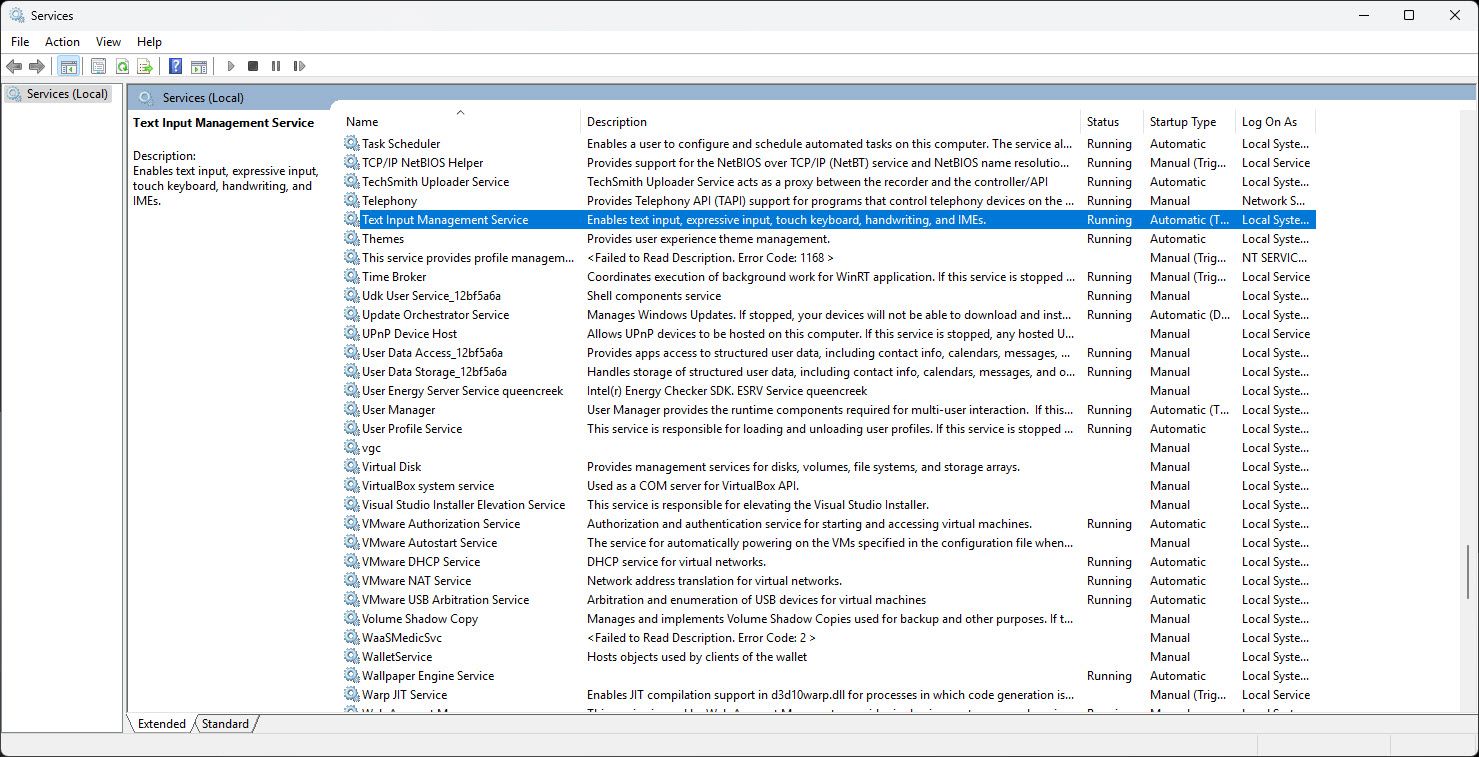Click the Back arrow in the toolbar

14,66
